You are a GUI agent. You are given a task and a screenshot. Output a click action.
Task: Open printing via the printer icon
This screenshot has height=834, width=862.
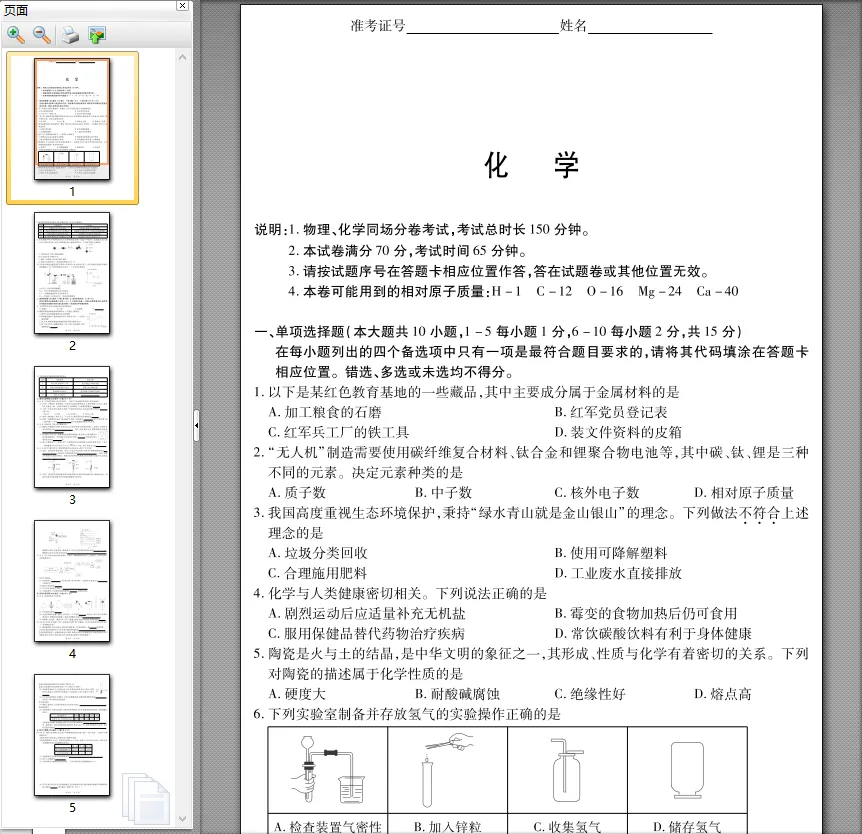68,35
